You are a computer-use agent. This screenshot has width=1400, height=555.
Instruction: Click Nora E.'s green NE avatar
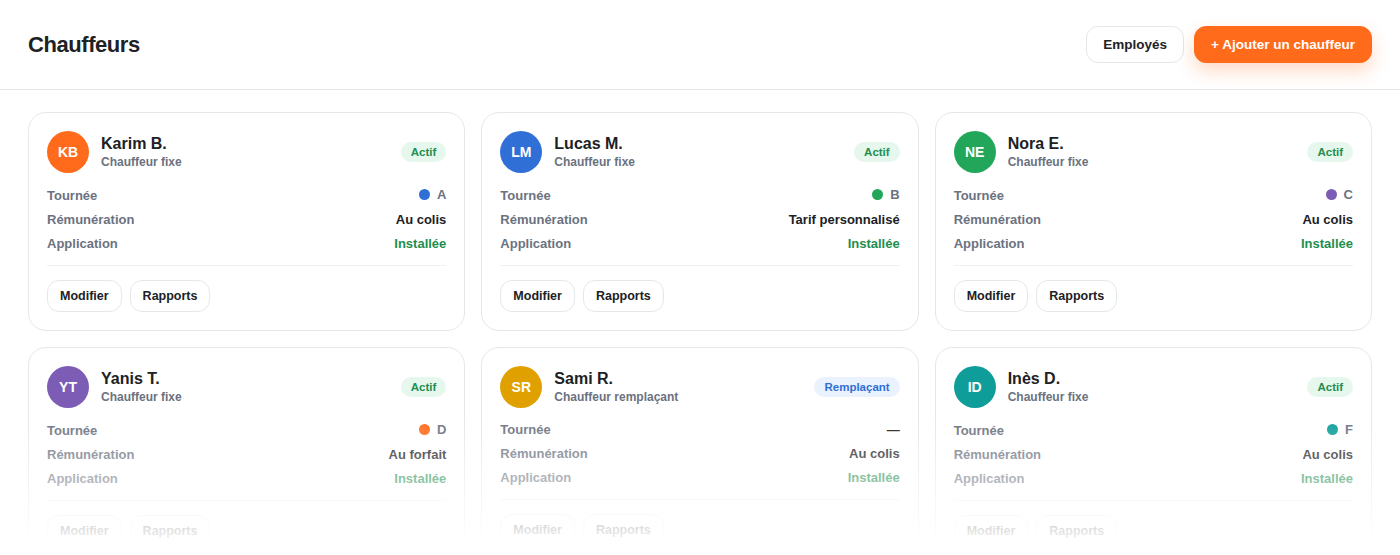pos(975,152)
